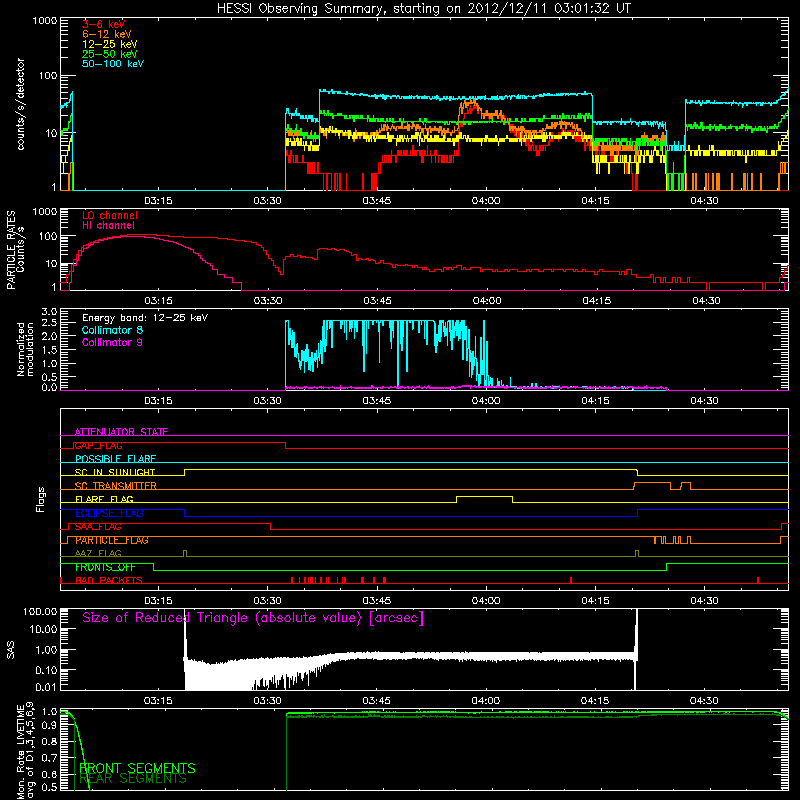This screenshot has height=800, width=800.
Task: Click the cyan 50-100 keV legend label
Action: [113, 64]
